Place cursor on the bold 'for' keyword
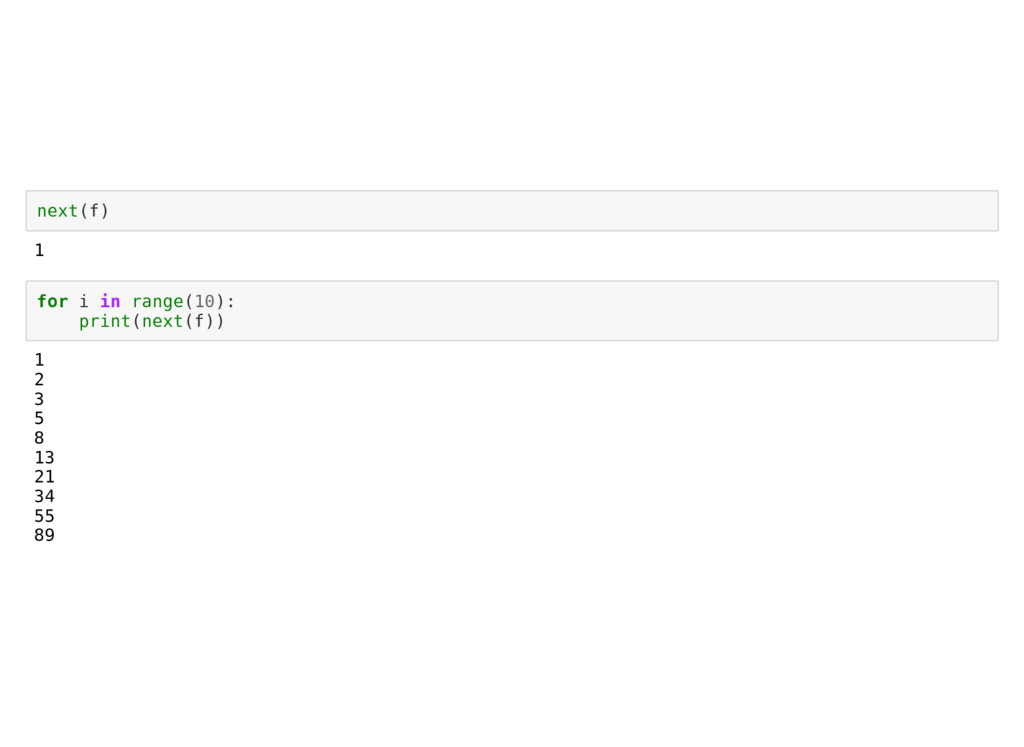This screenshot has height=747, width=1024. 52,301
